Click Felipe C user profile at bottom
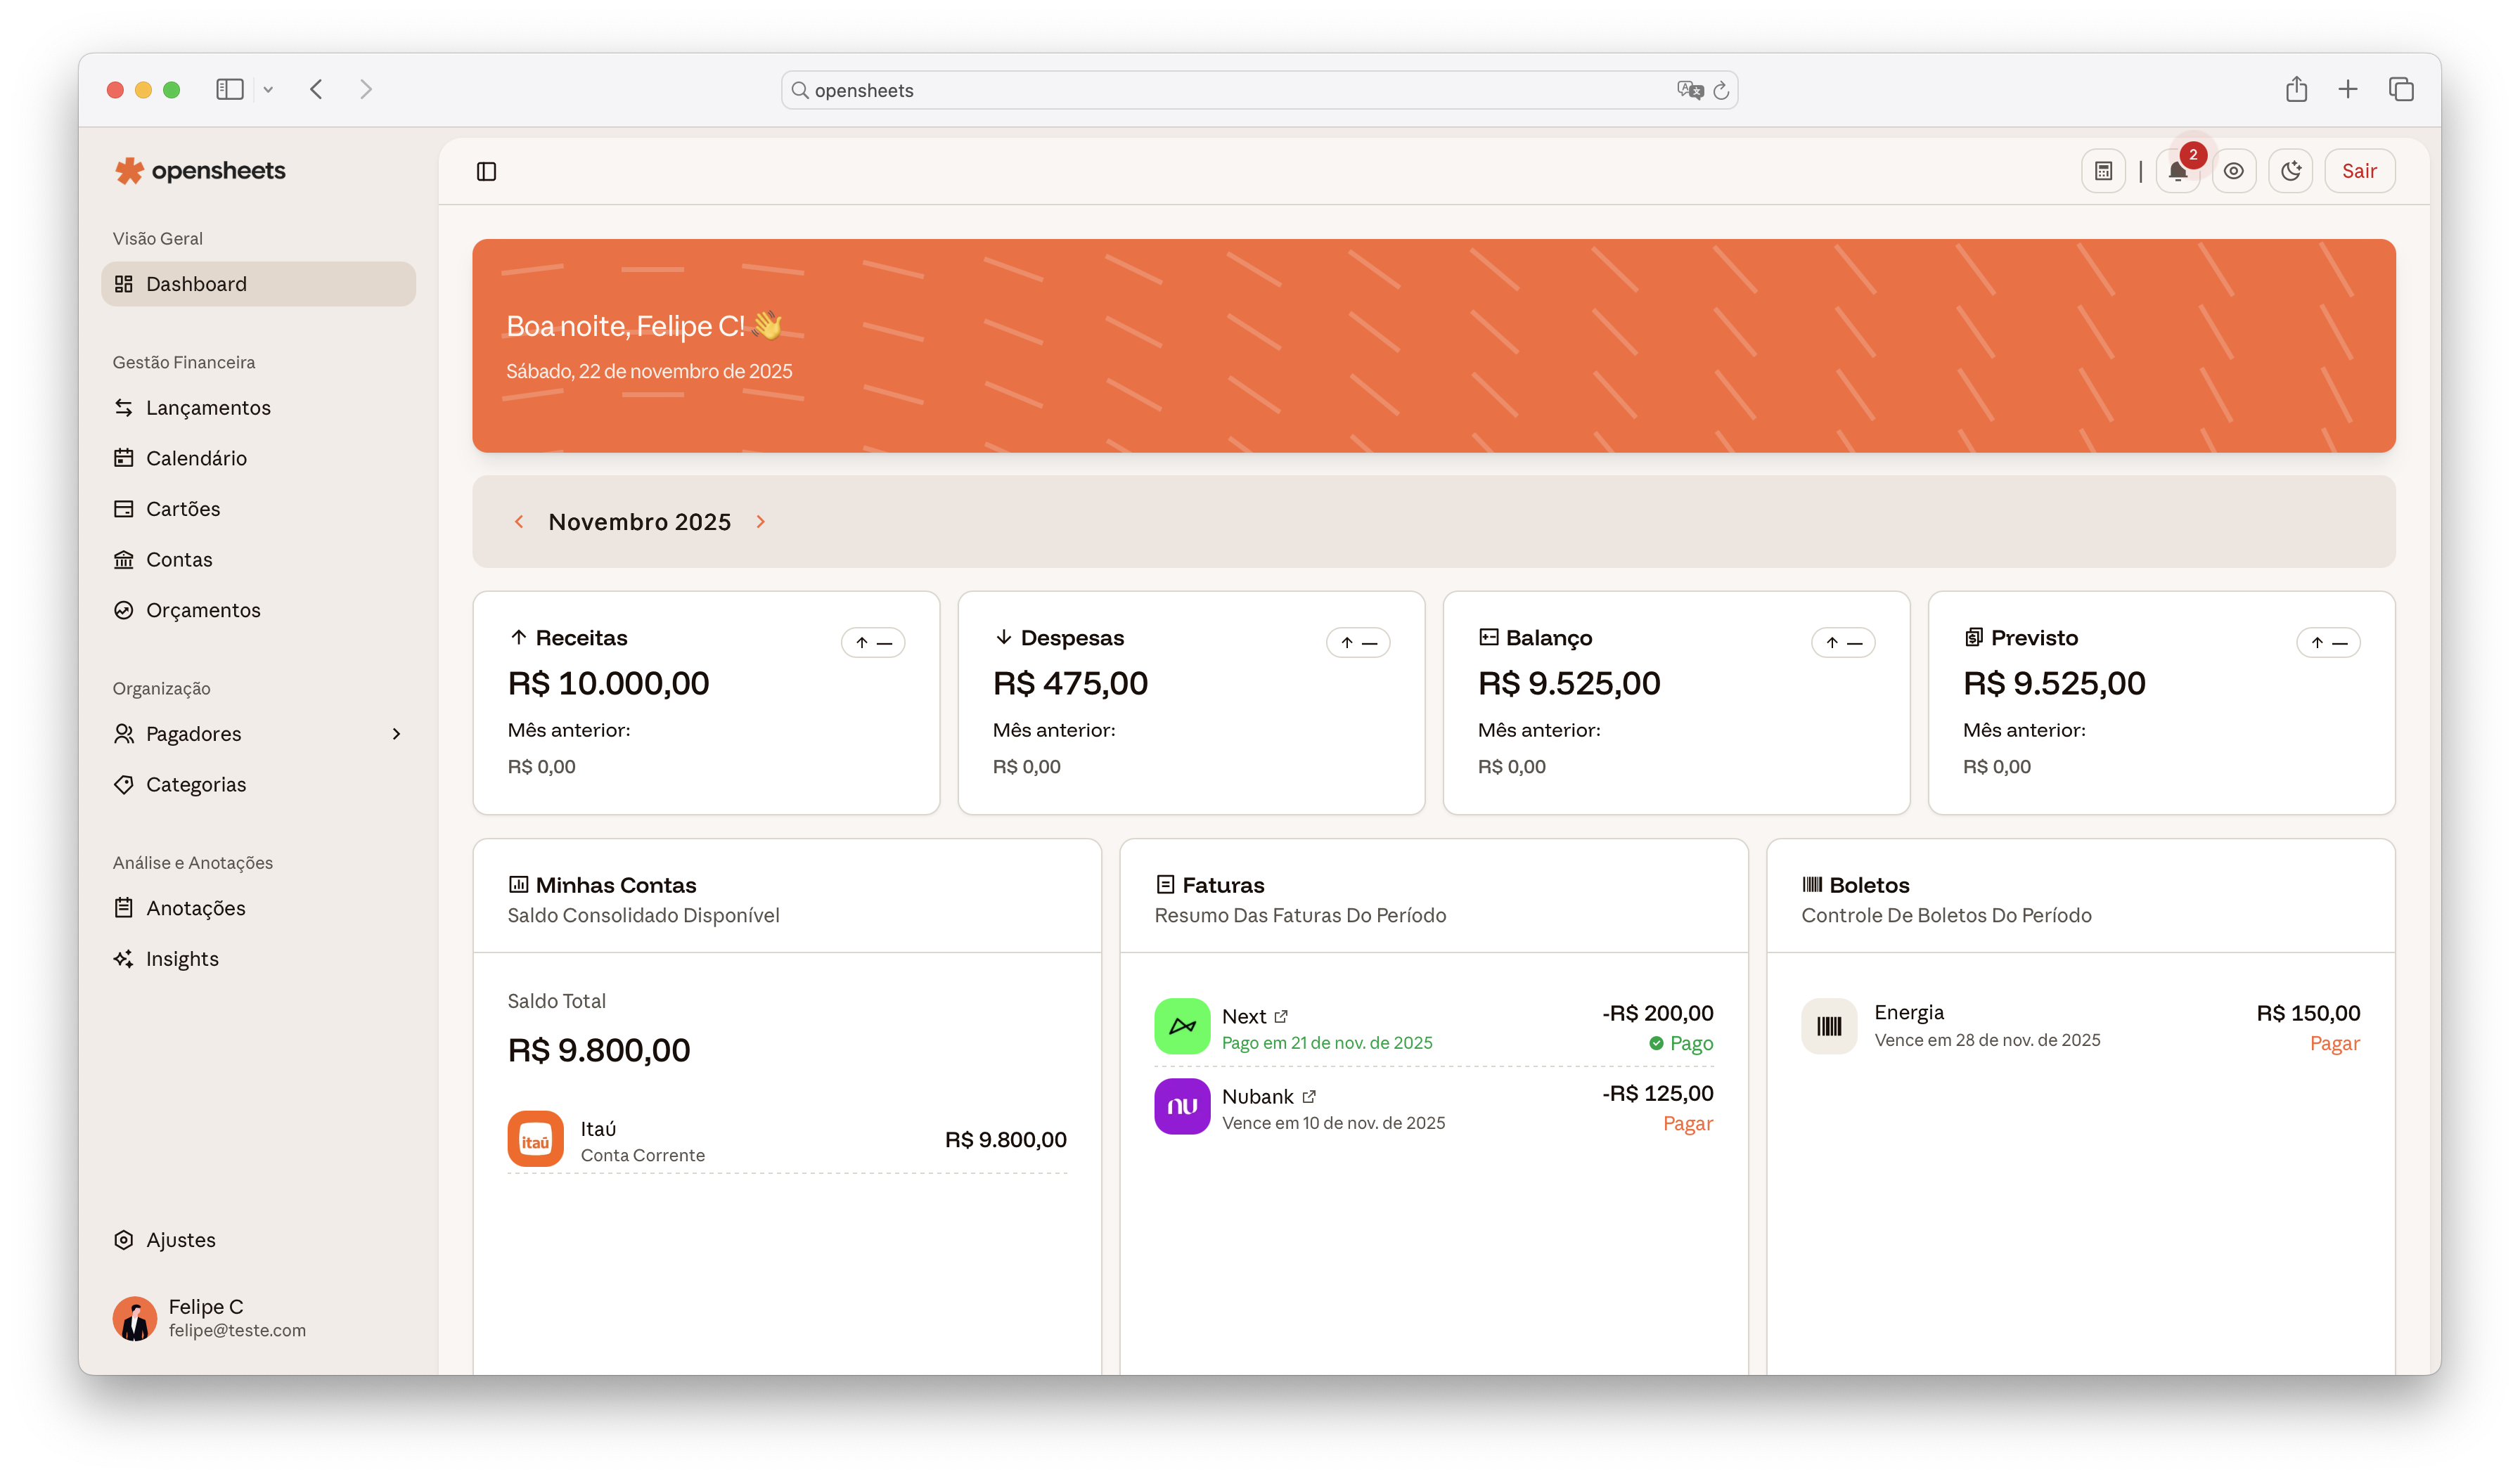The image size is (2520, 1479). 205,1317
